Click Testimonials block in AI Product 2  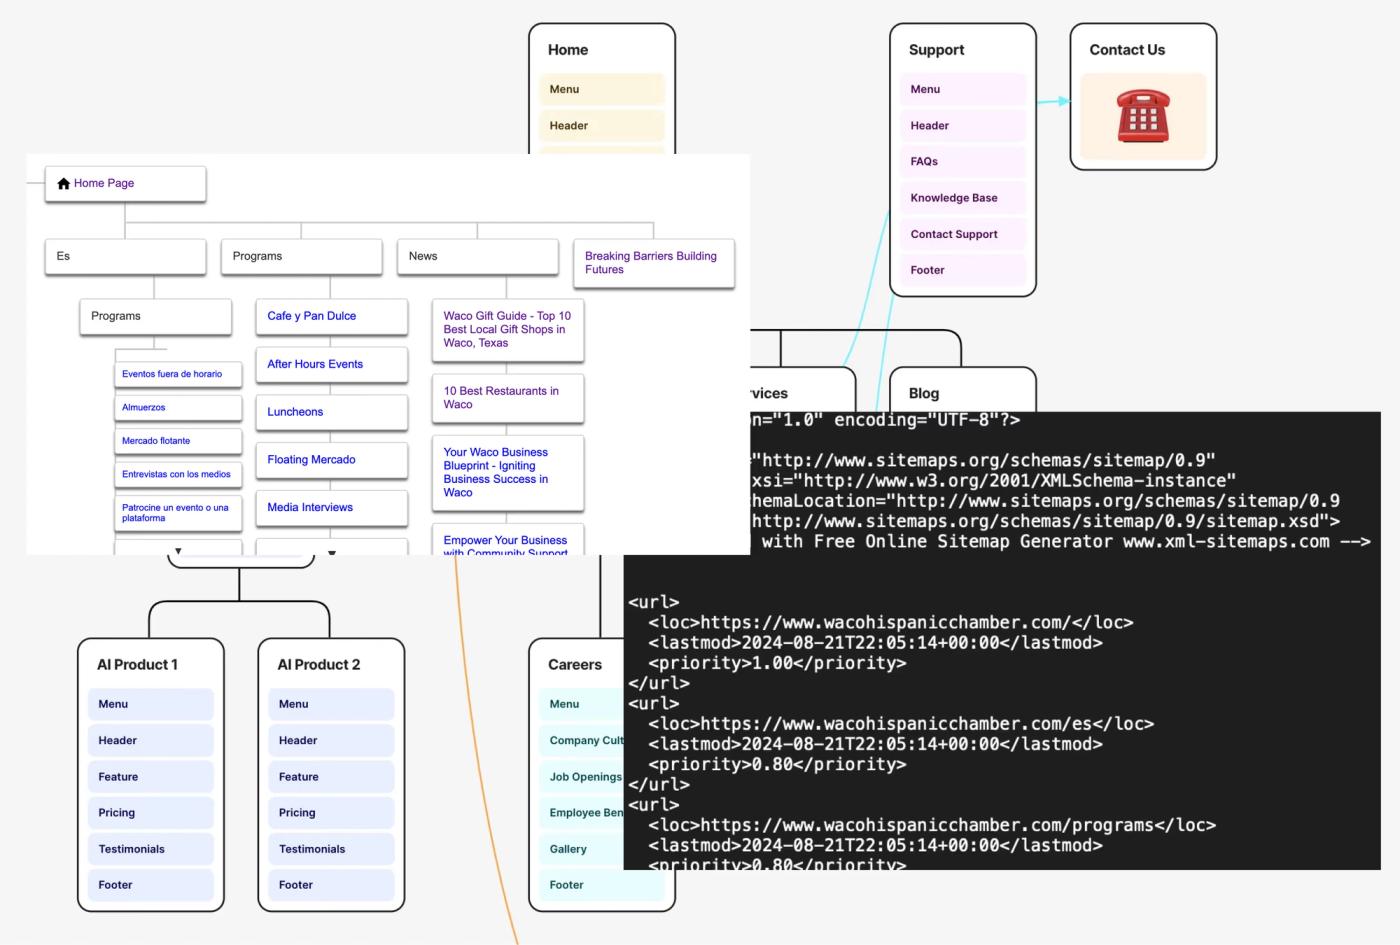[331, 850]
